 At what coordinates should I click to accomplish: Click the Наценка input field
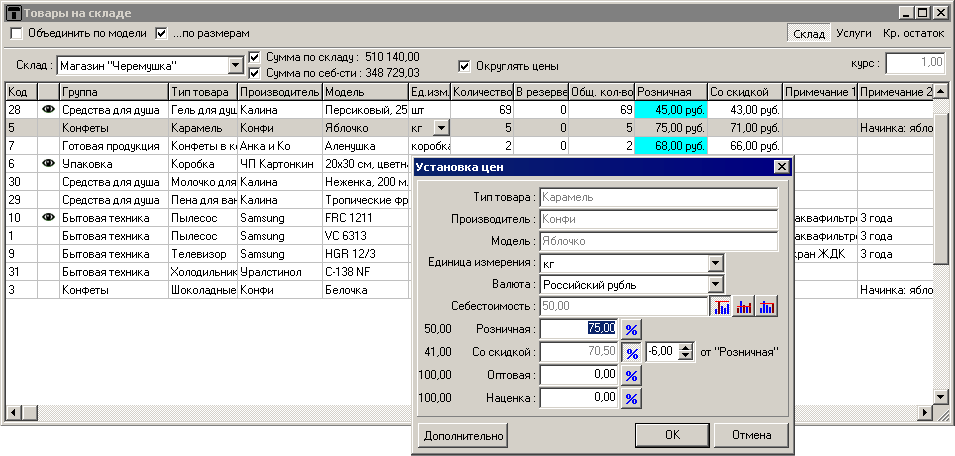click(579, 398)
